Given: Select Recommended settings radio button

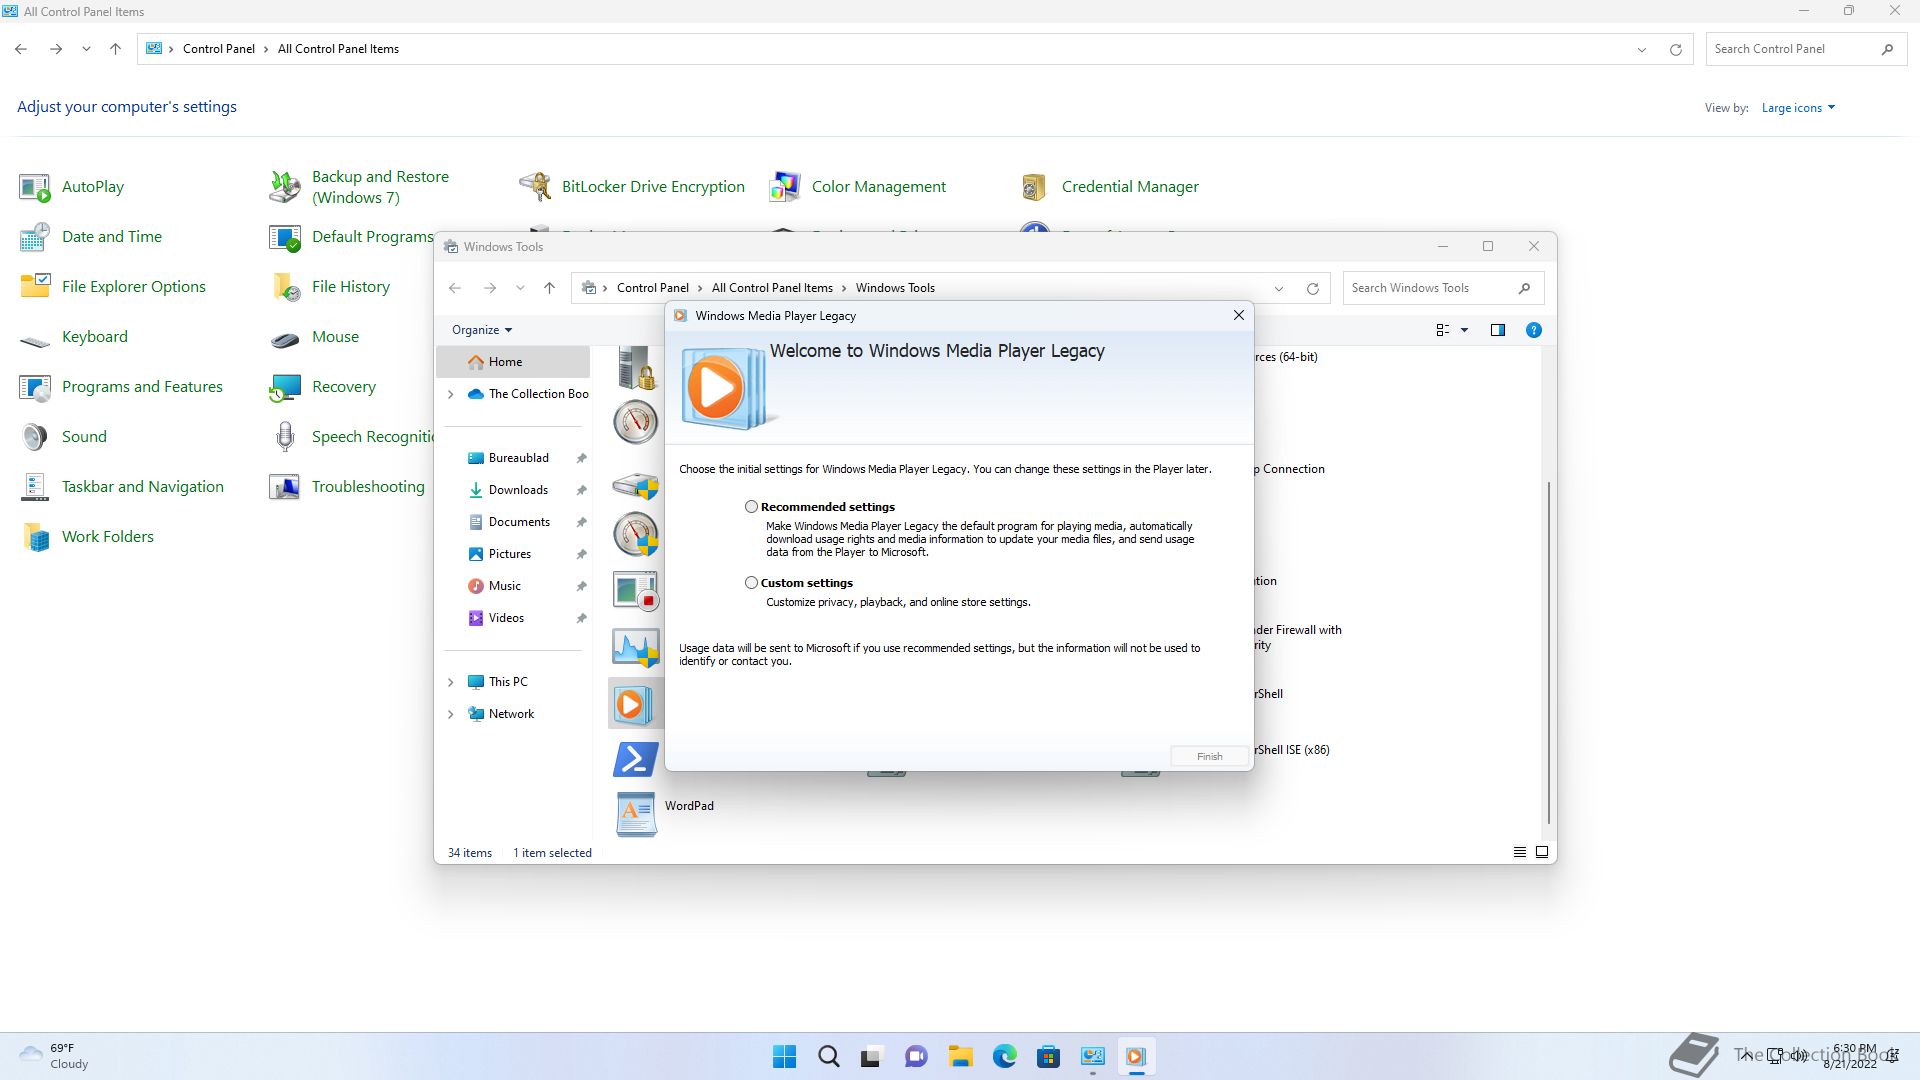Looking at the screenshot, I should coord(751,507).
